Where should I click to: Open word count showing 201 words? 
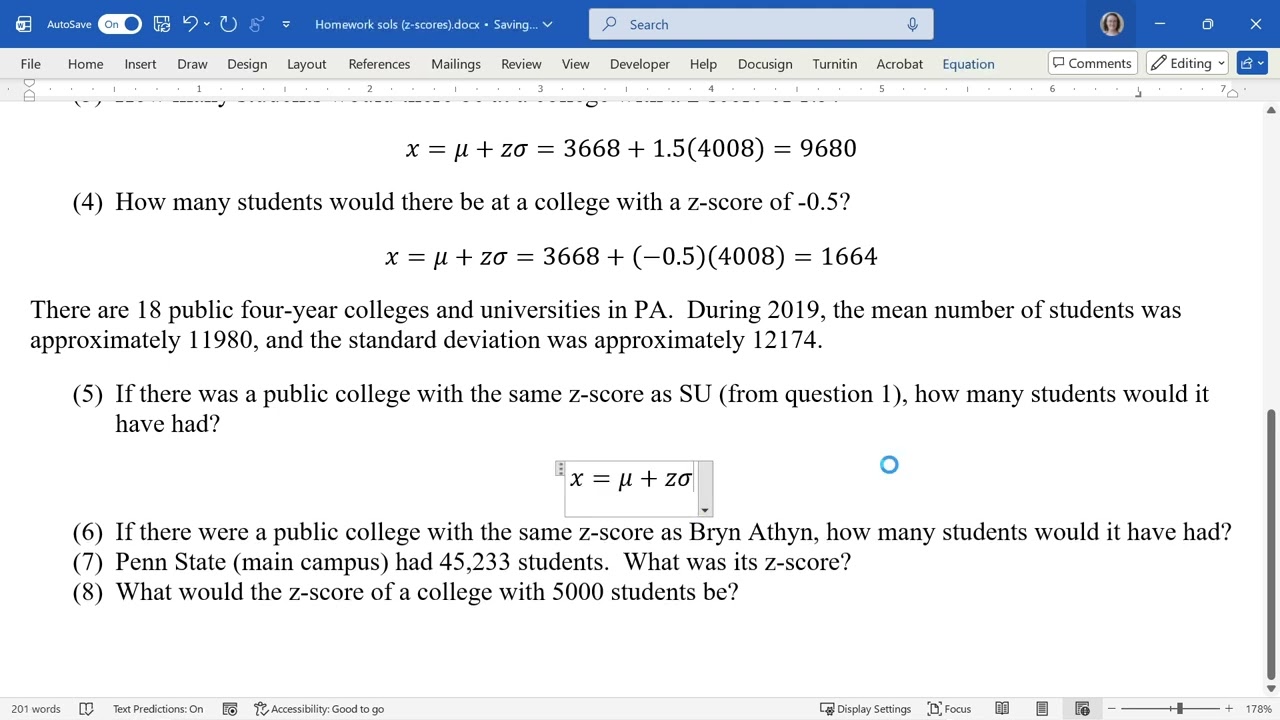coord(36,709)
